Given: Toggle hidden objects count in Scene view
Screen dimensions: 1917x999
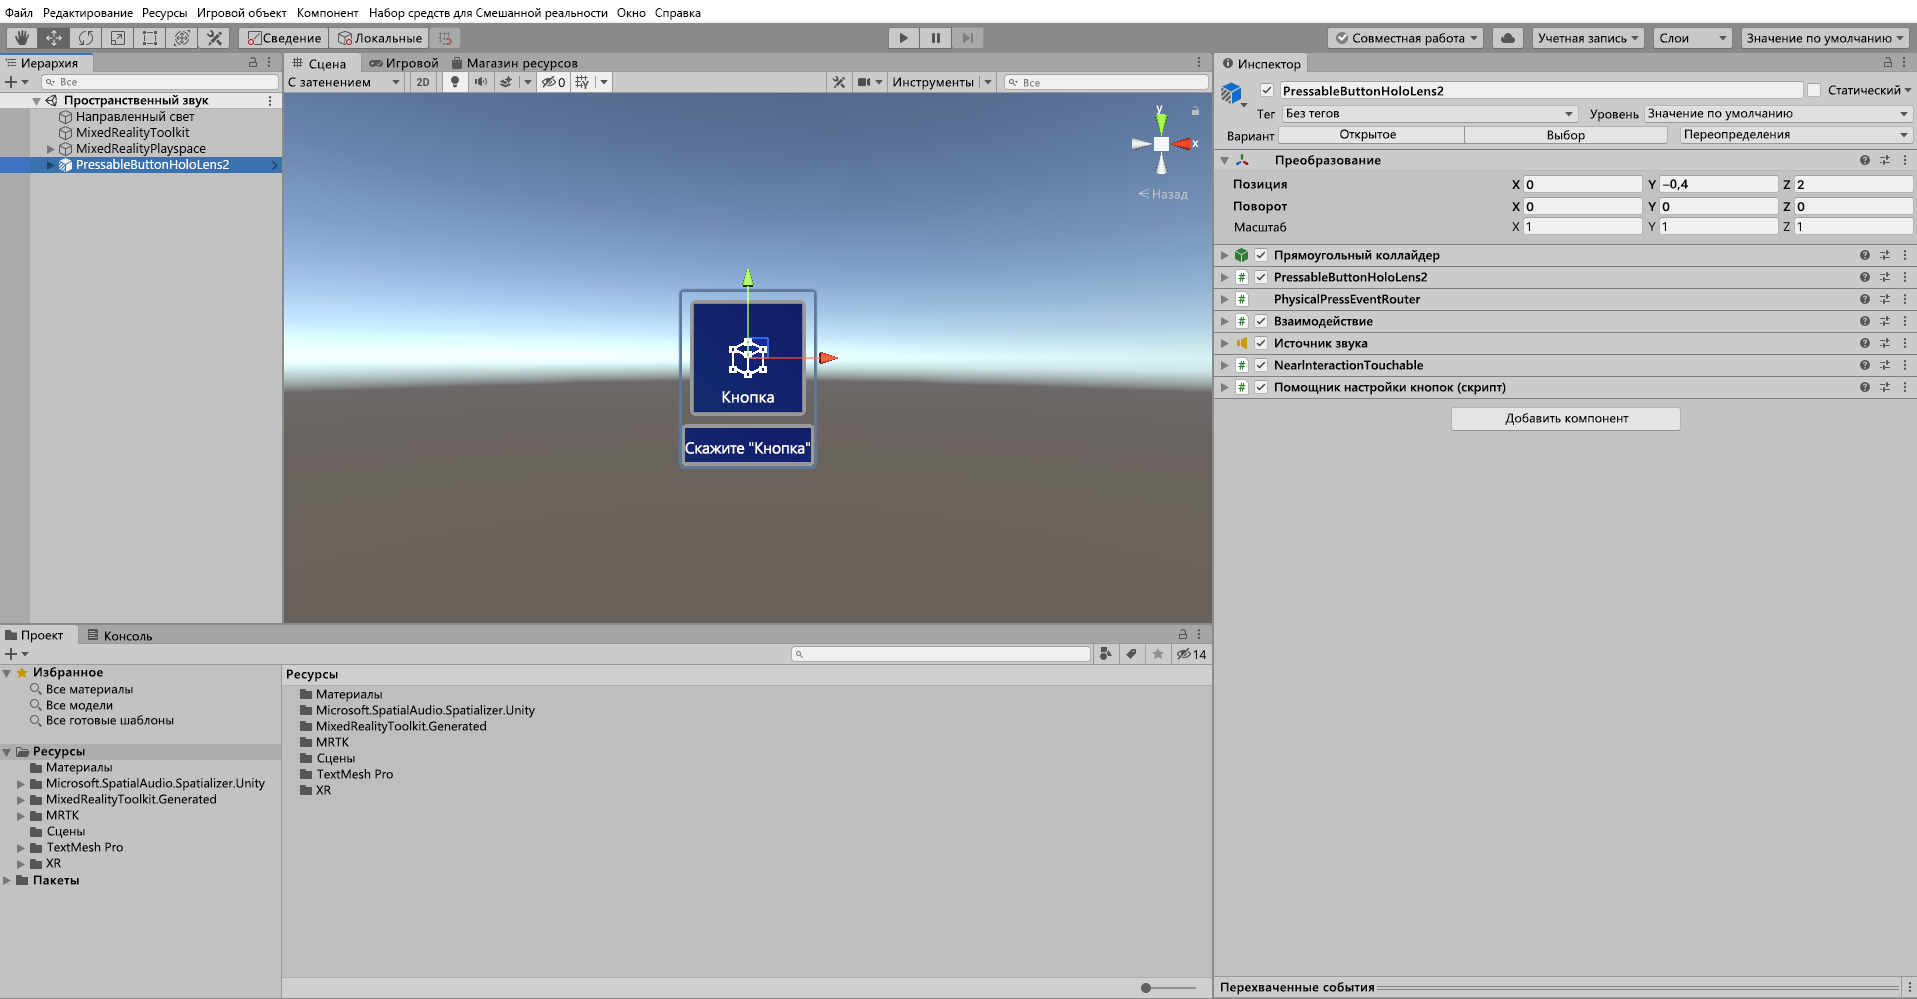Looking at the screenshot, I should tap(554, 82).
